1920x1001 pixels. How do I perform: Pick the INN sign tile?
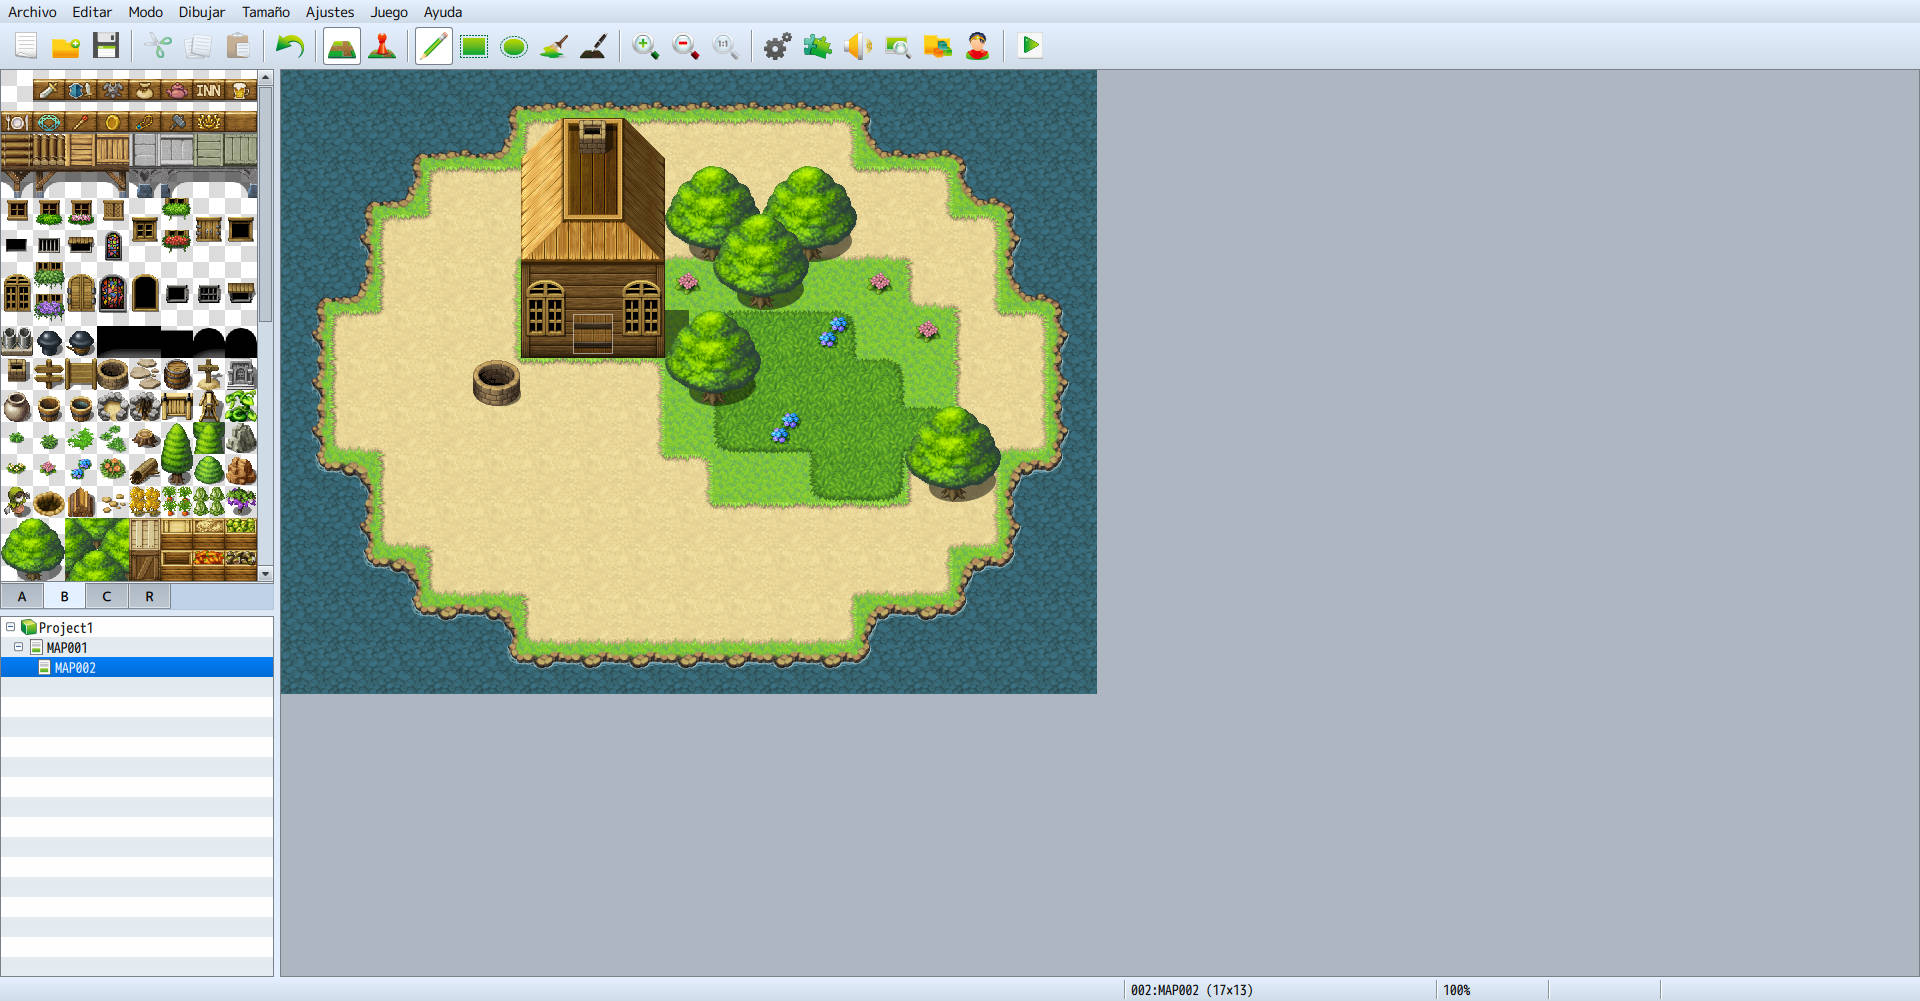coord(208,90)
